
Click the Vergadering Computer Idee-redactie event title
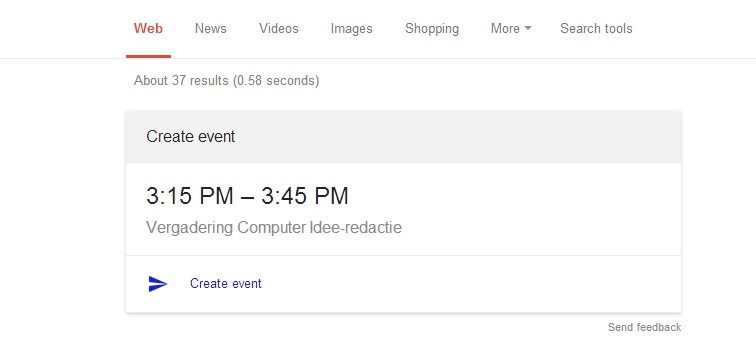pos(274,227)
